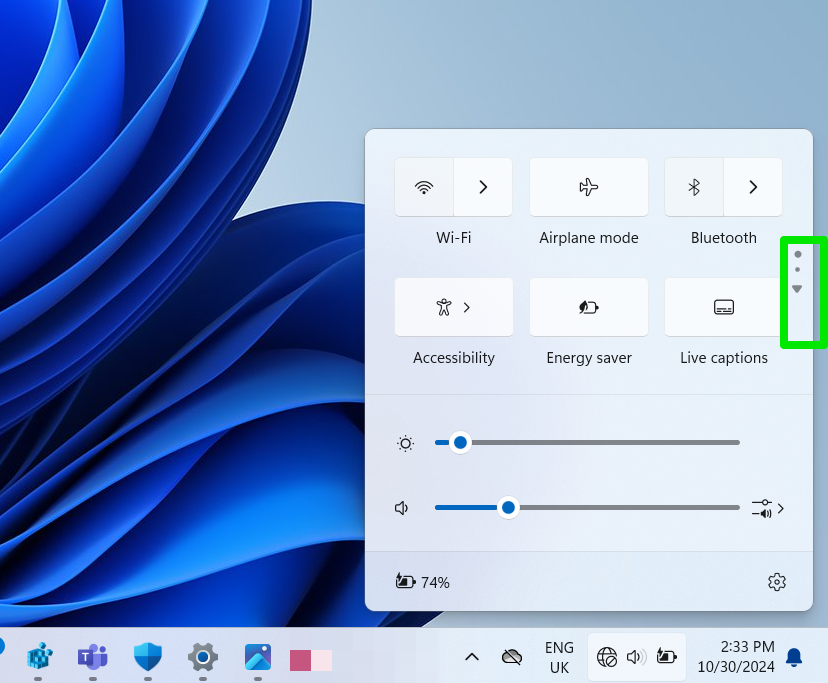This screenshot has height=683, width=828.
Task: Toggle Wi-Fi on or off
Action: point(424,187)
